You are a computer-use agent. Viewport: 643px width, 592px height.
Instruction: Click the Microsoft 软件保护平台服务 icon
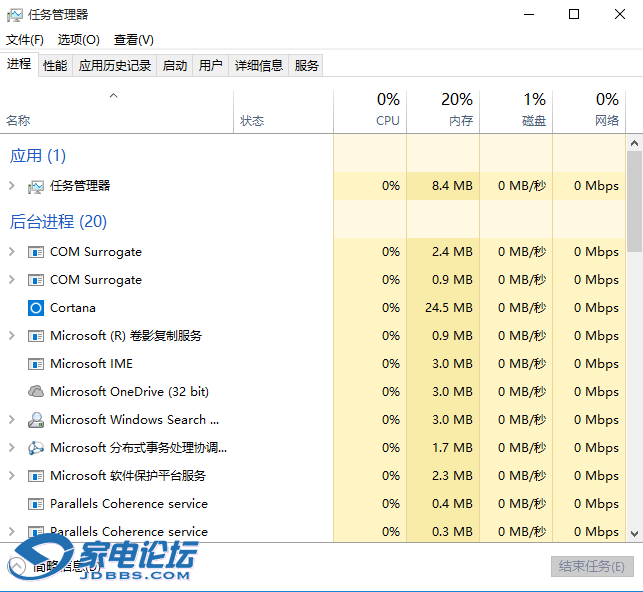coord(36,476)
